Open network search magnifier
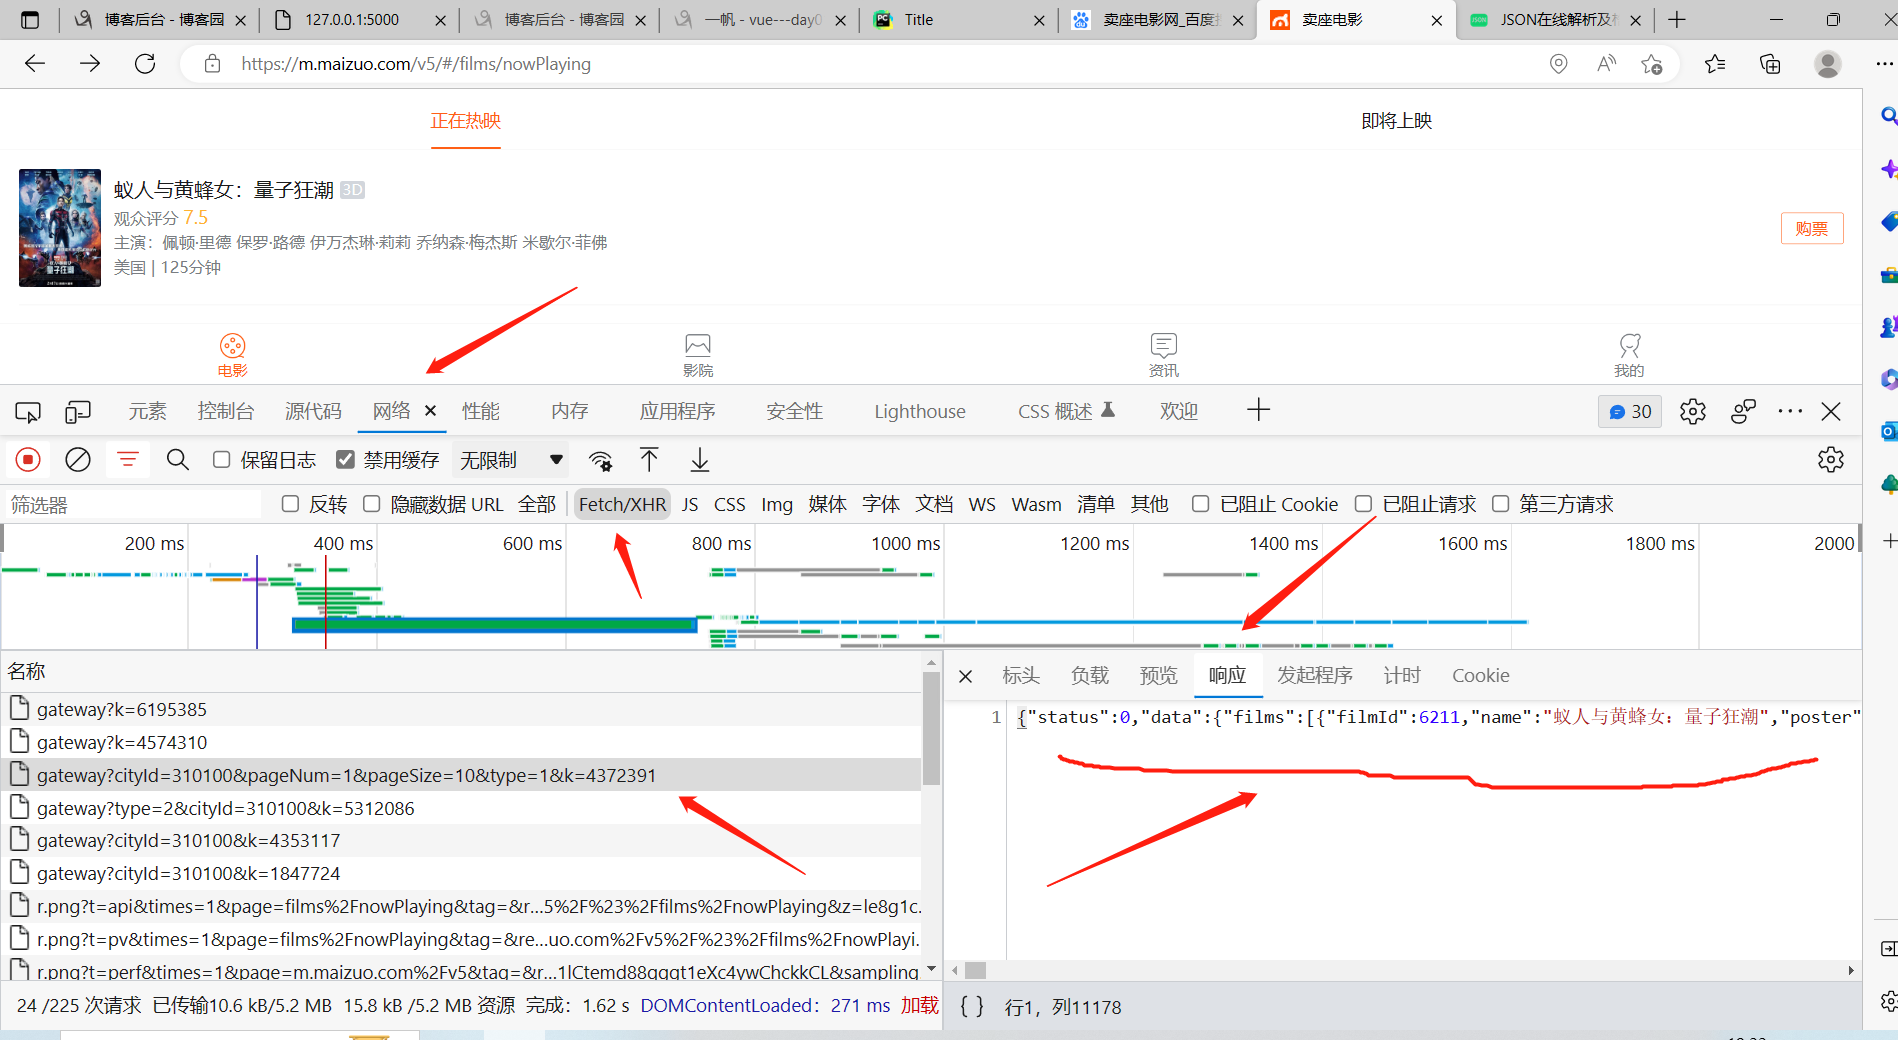 point(178,460)
